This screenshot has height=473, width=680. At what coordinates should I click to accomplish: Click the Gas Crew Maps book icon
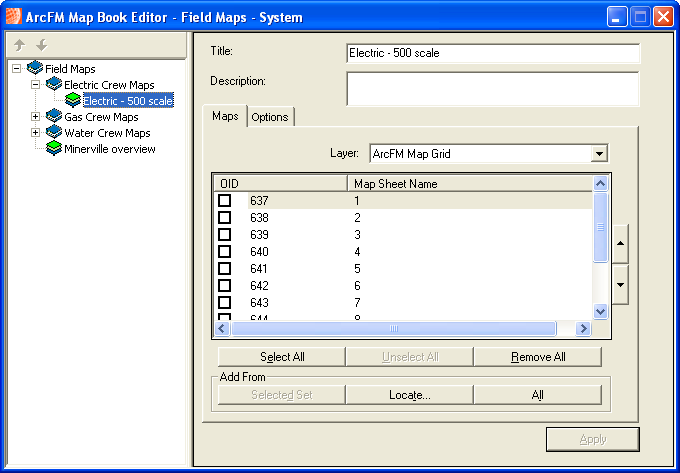(54, 116)
